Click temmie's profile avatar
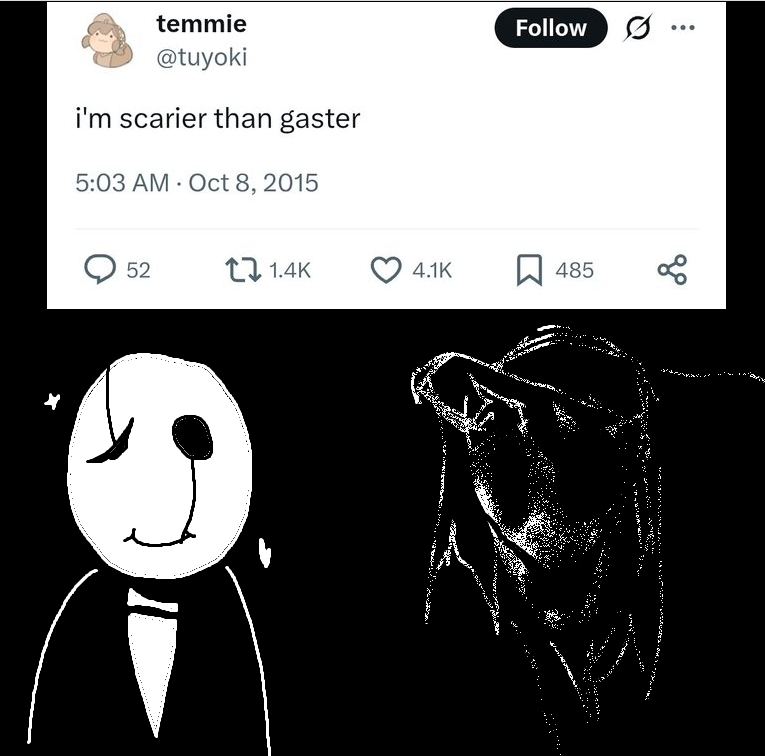 point(107,40)
